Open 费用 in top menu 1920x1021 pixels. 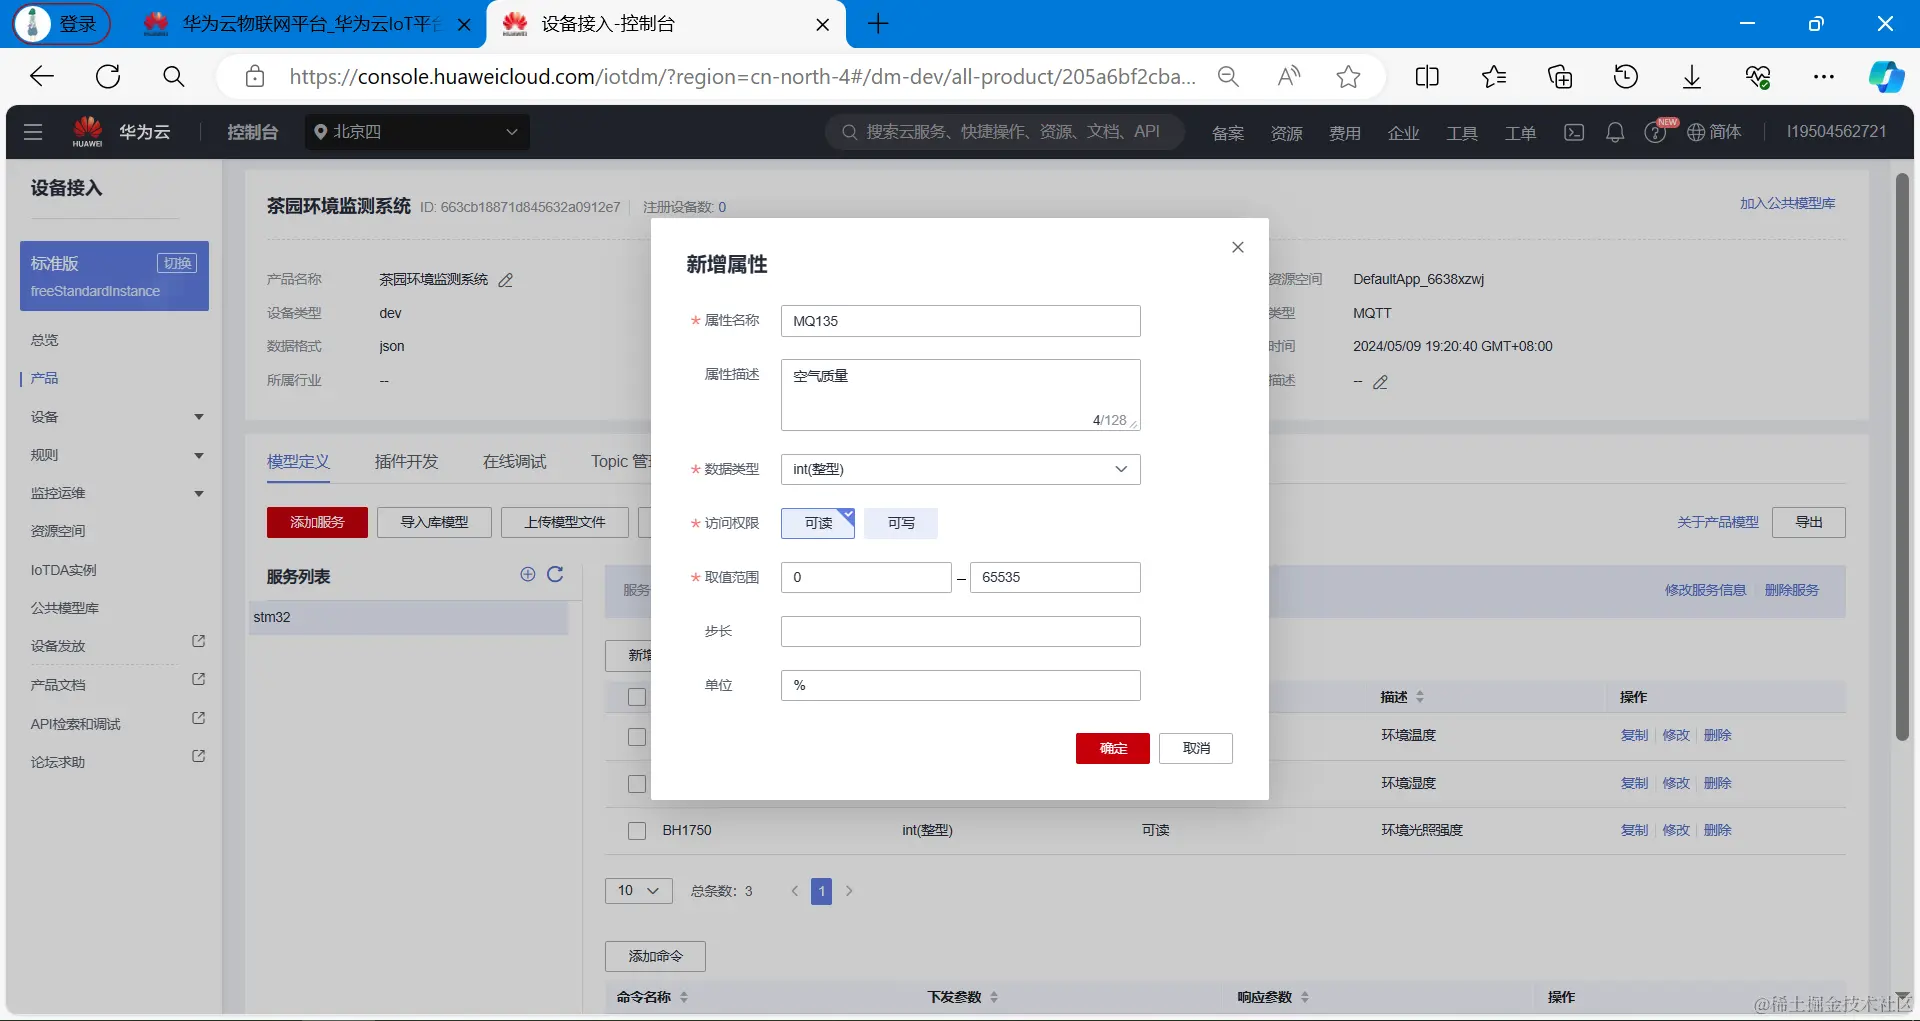(x=1344, y=133)
